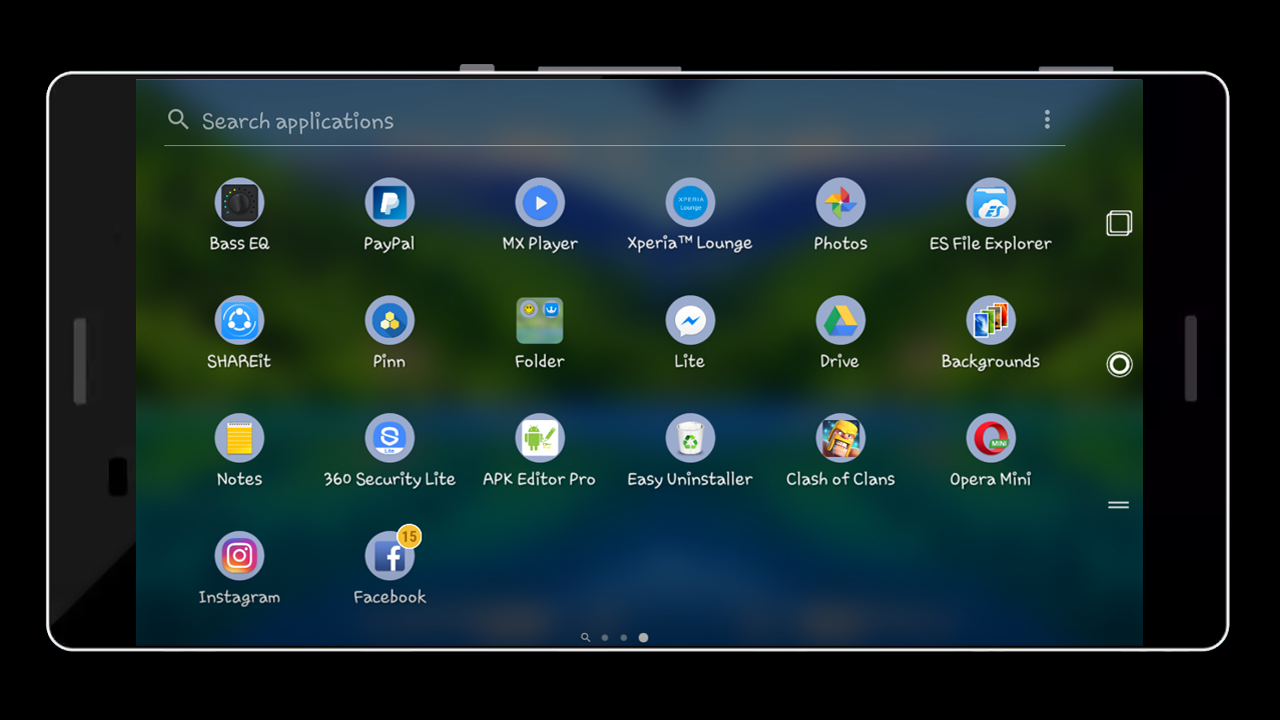Focus the Search applications field
1280x720 pixels.
click(x=614, y=120)
